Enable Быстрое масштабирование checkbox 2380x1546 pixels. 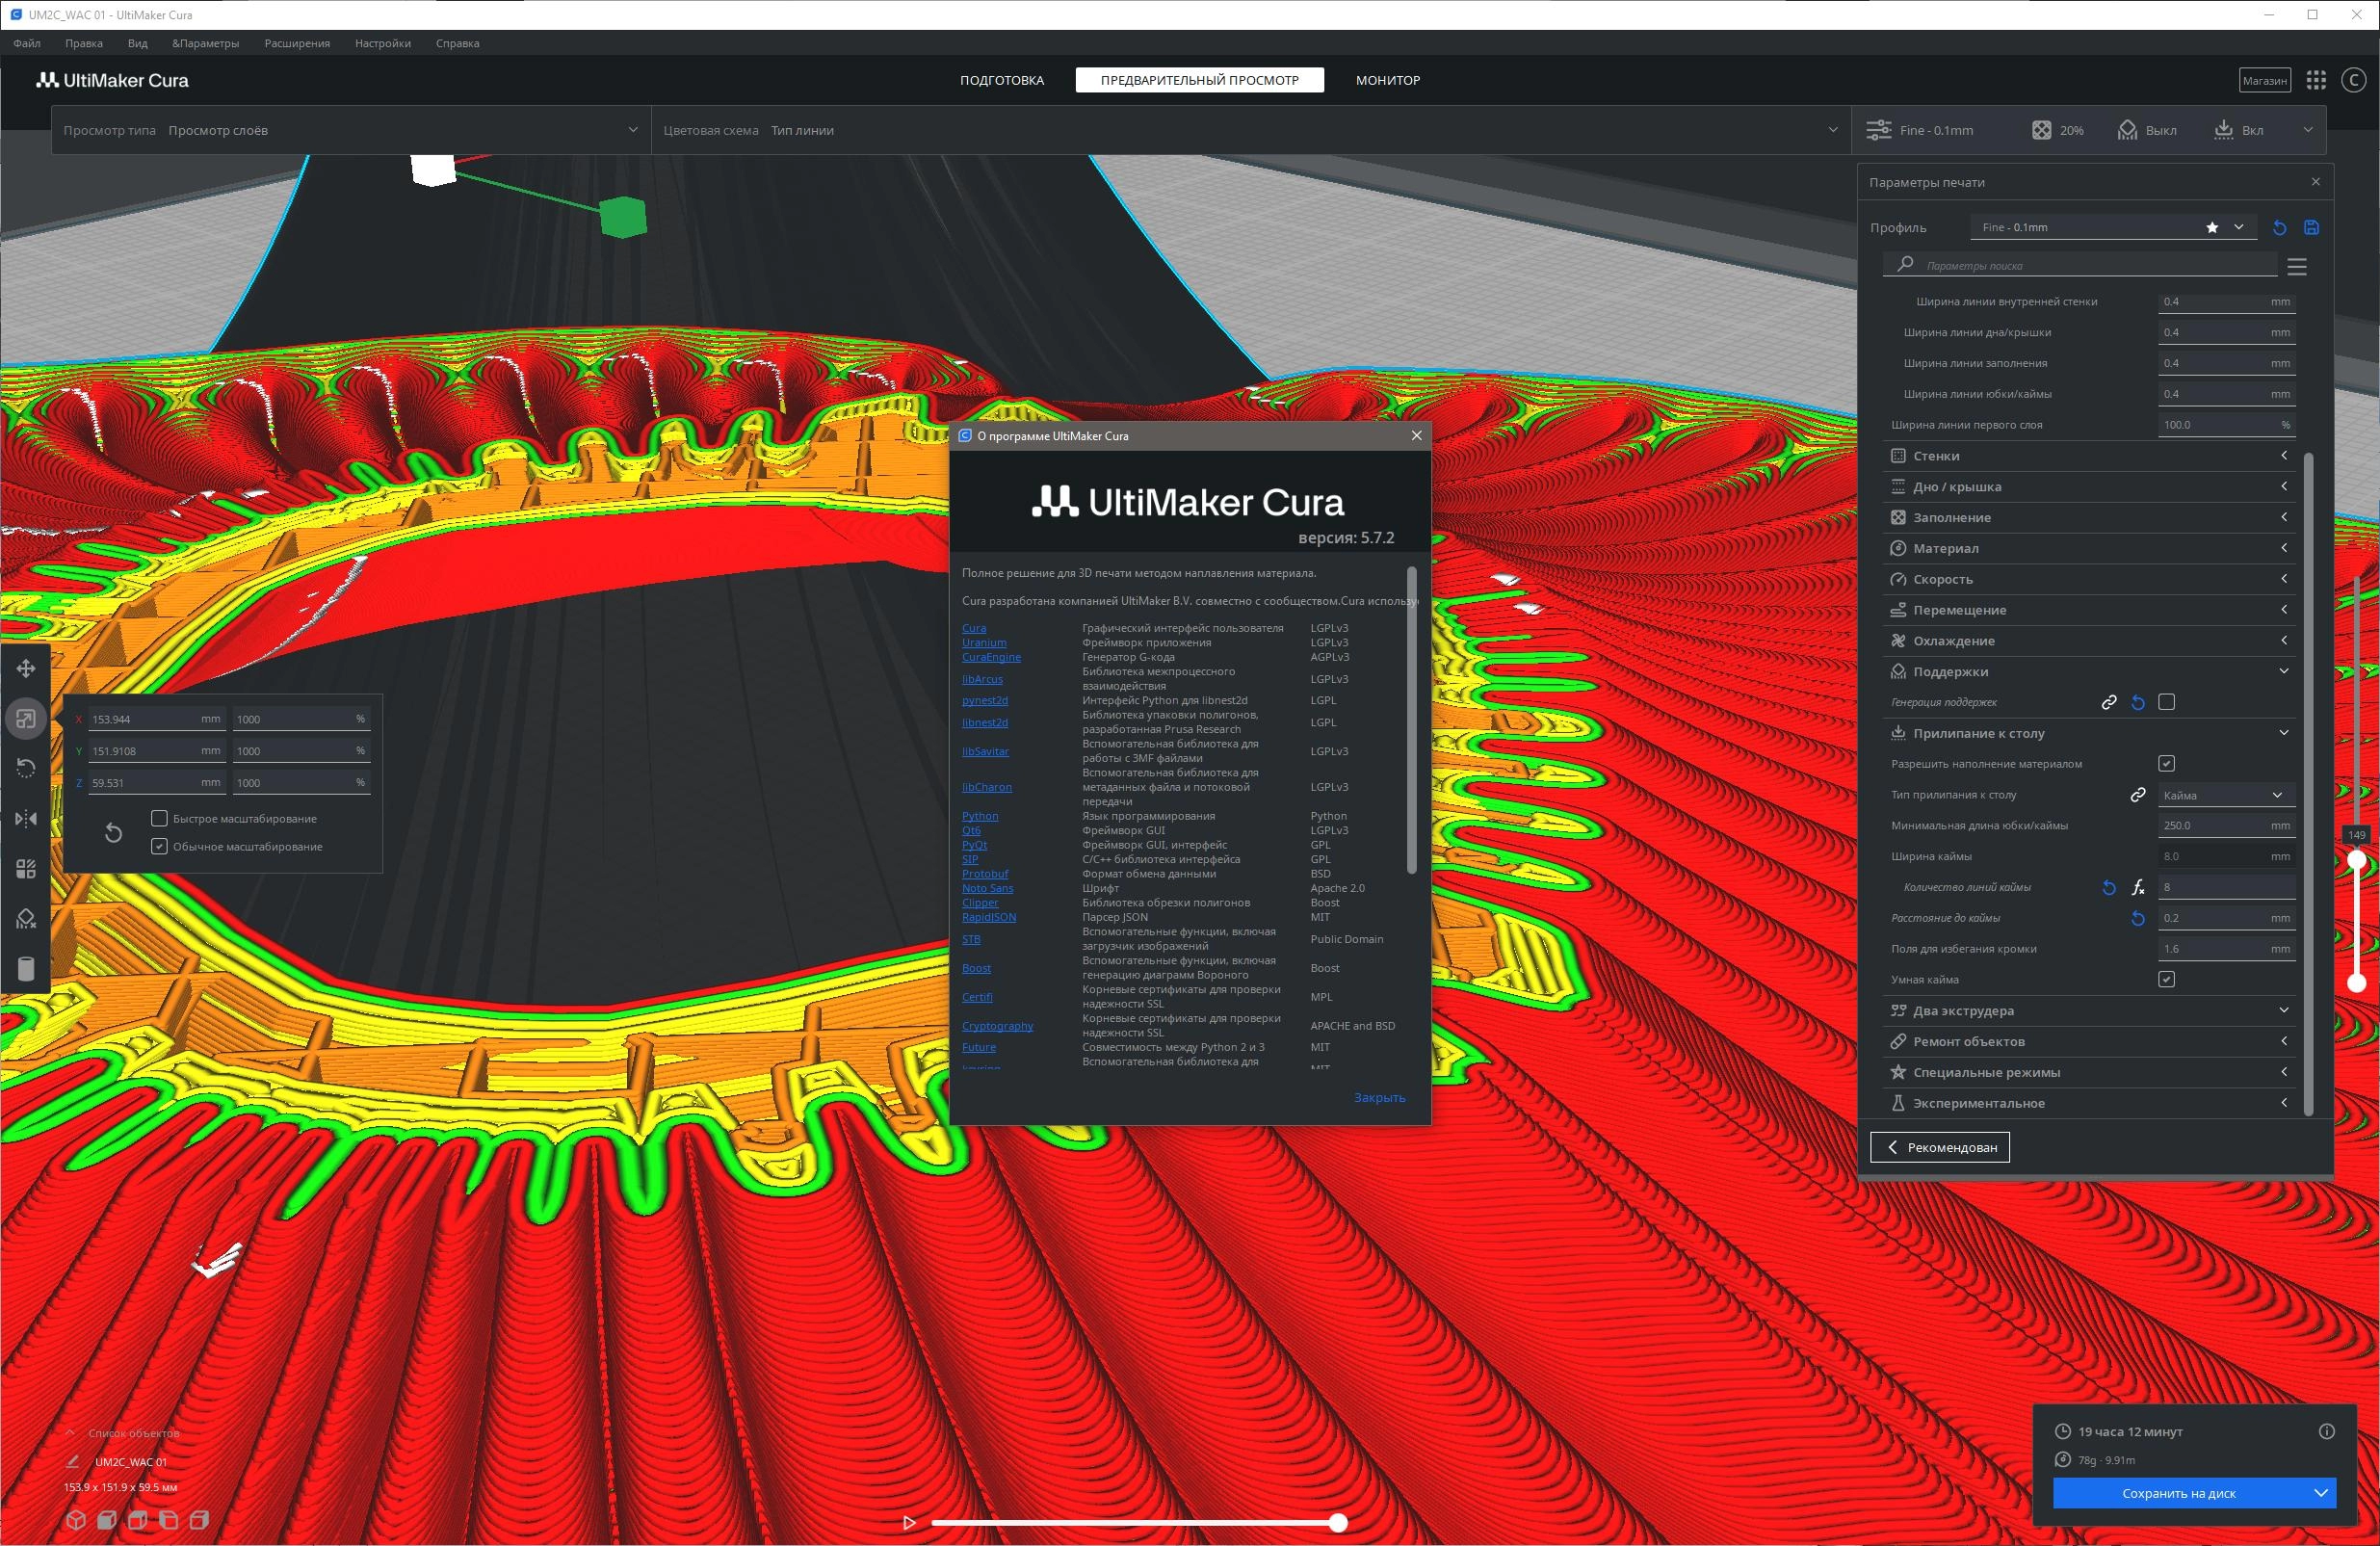159,818
